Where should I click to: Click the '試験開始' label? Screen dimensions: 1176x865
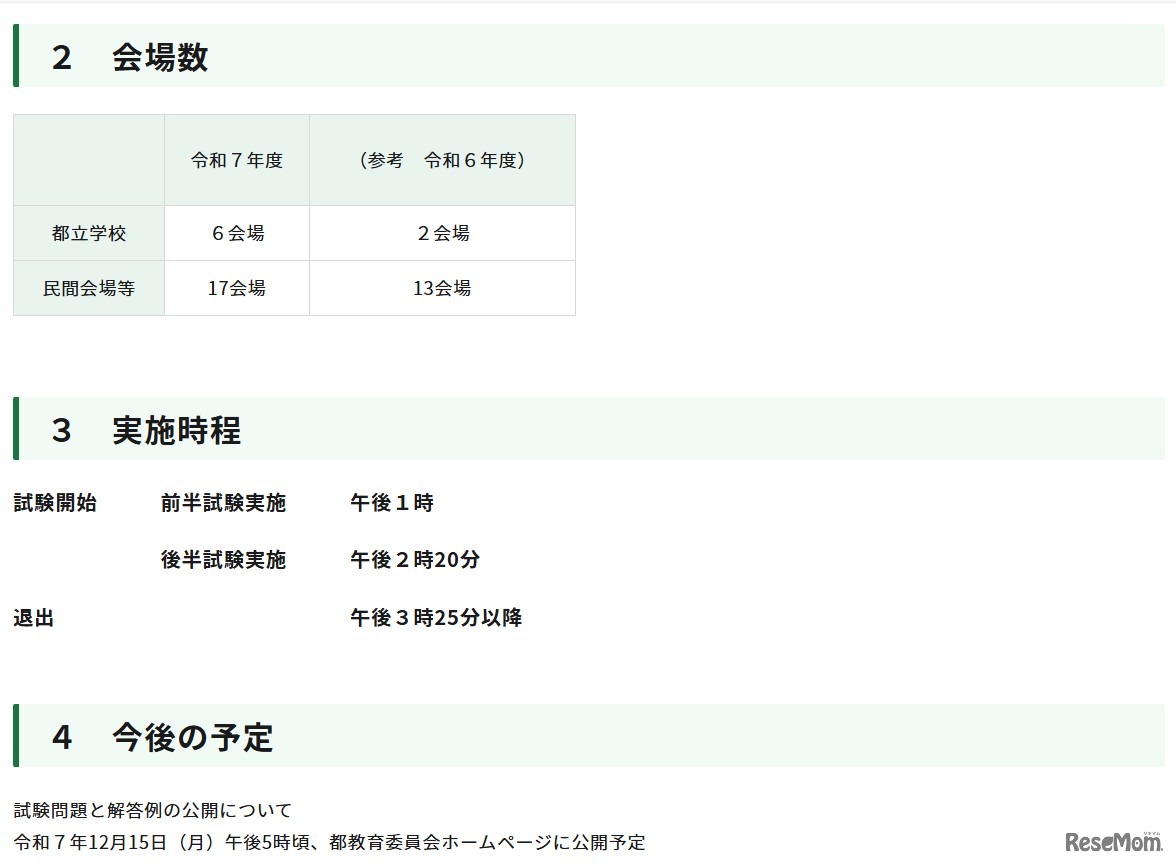coord(56,503)
